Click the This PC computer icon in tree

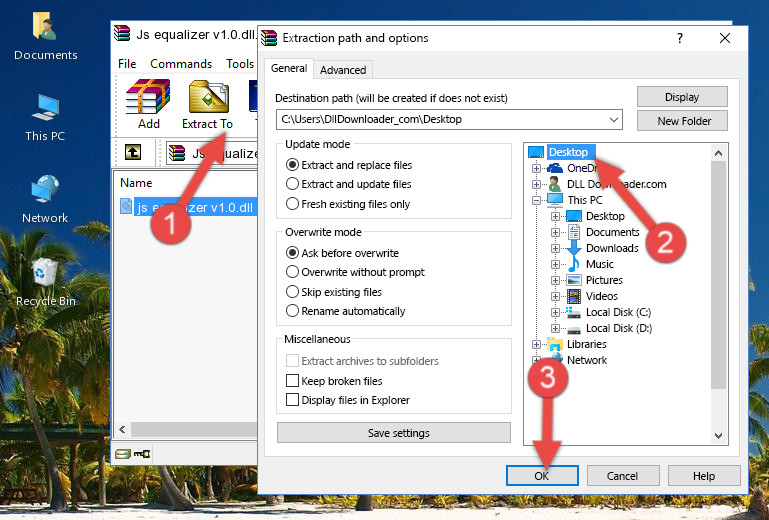[555, 200]
